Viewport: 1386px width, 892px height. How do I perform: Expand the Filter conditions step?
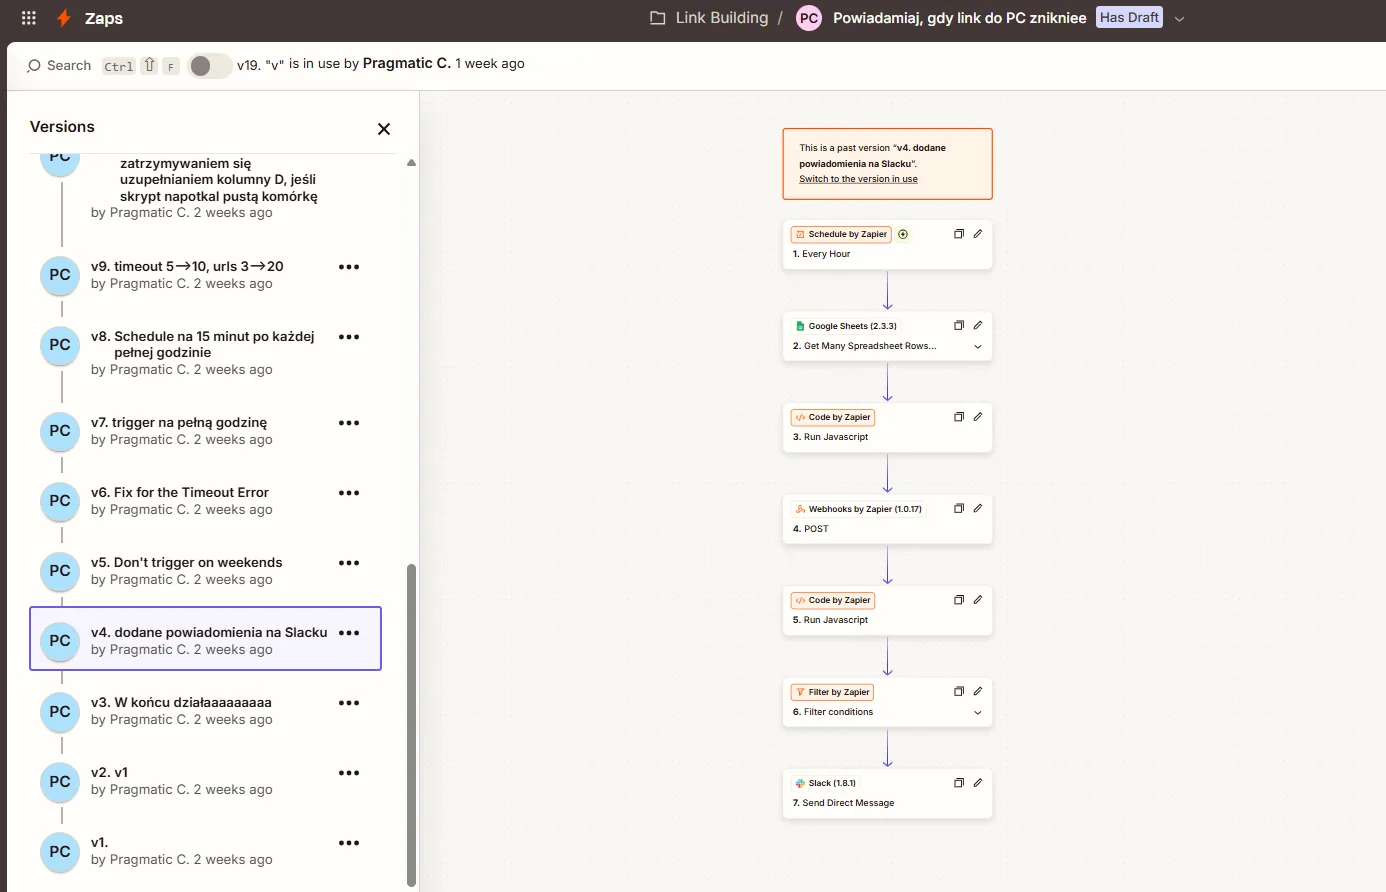(x=978, y=713)
